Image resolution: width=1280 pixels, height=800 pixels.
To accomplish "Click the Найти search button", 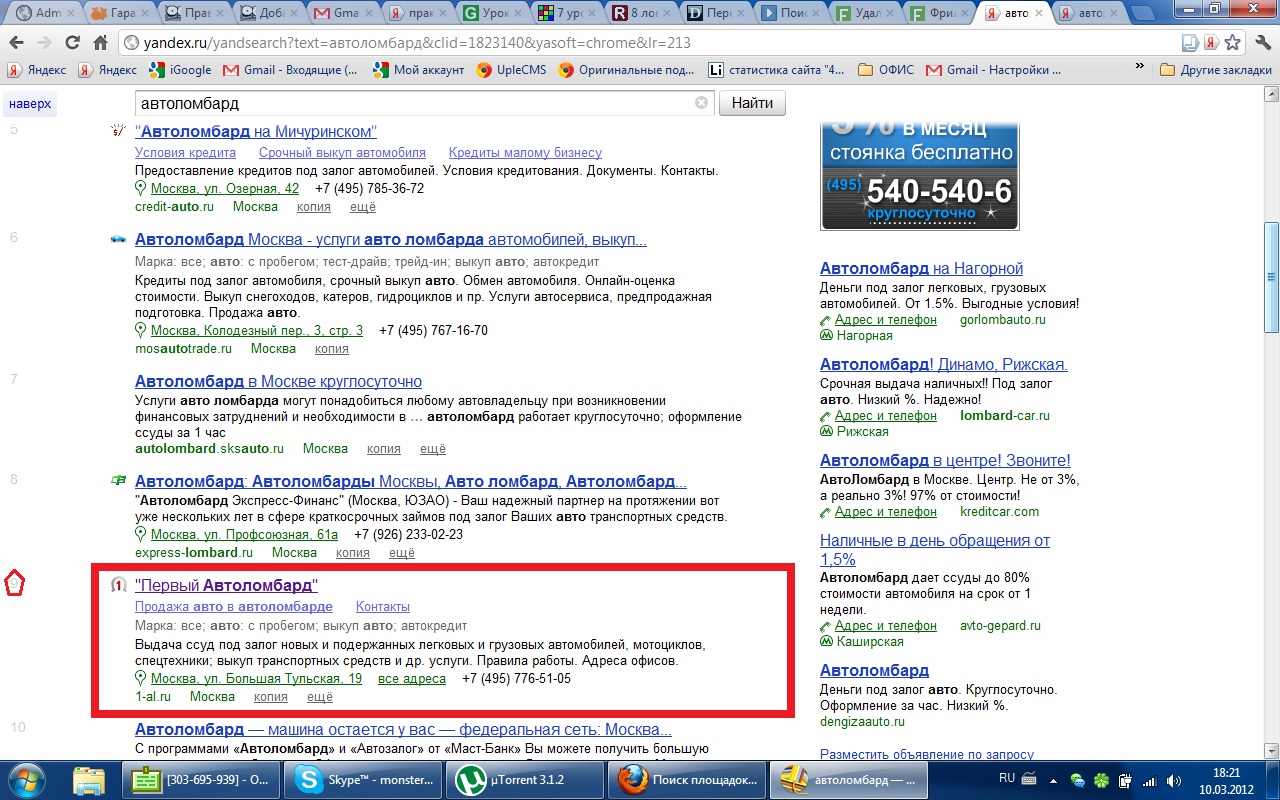I will point(752,103).
